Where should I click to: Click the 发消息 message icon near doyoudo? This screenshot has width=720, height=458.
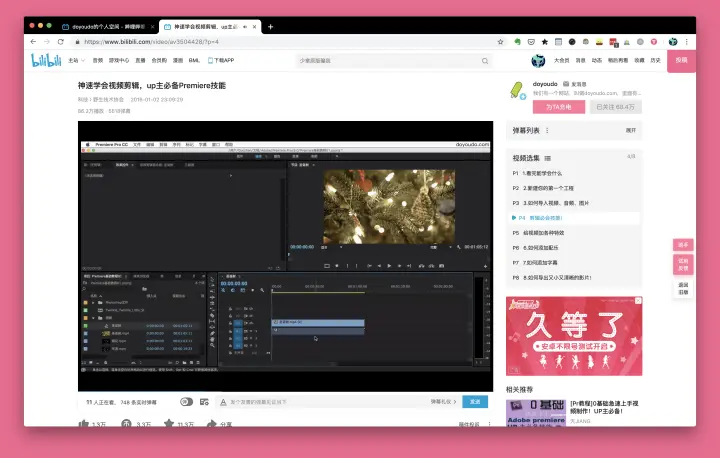[x=566, y=84]
